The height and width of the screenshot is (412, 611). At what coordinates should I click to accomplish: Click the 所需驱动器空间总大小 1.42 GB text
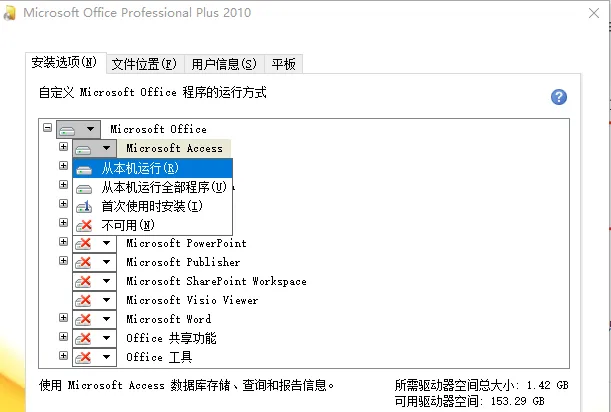point(481,385)
